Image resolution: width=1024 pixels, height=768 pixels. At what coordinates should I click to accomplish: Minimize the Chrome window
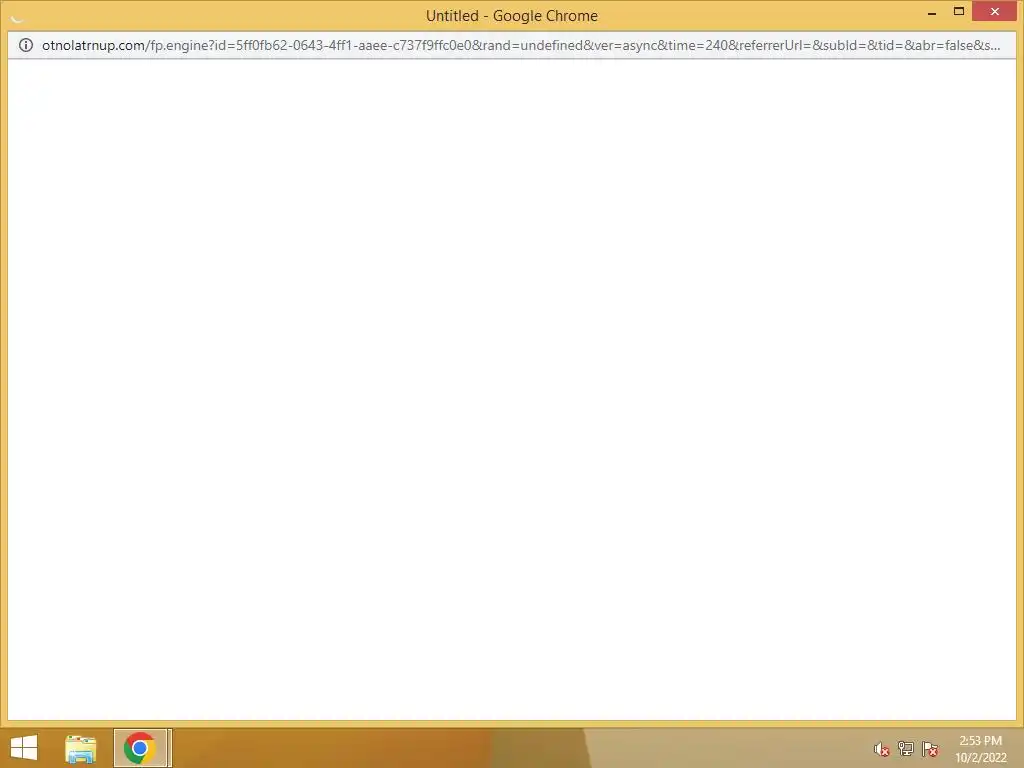932,12
